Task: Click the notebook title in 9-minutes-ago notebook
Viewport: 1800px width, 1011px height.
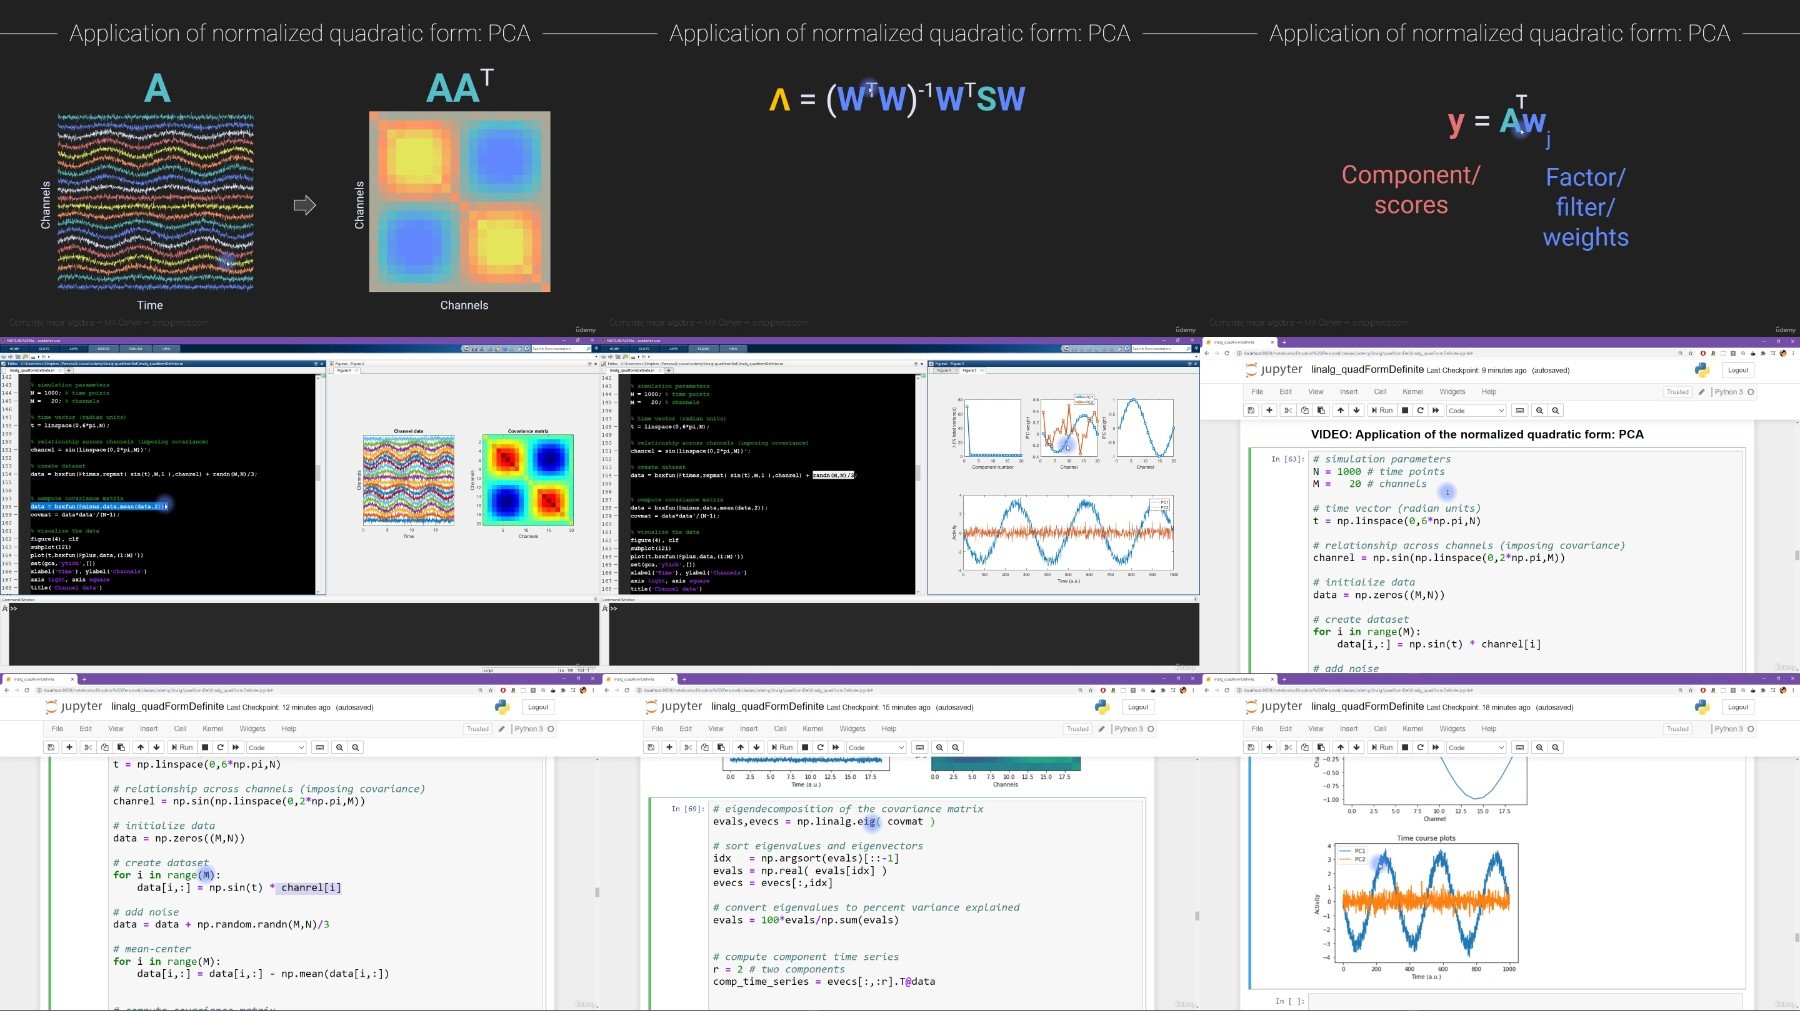Action: coord(1367,370)
